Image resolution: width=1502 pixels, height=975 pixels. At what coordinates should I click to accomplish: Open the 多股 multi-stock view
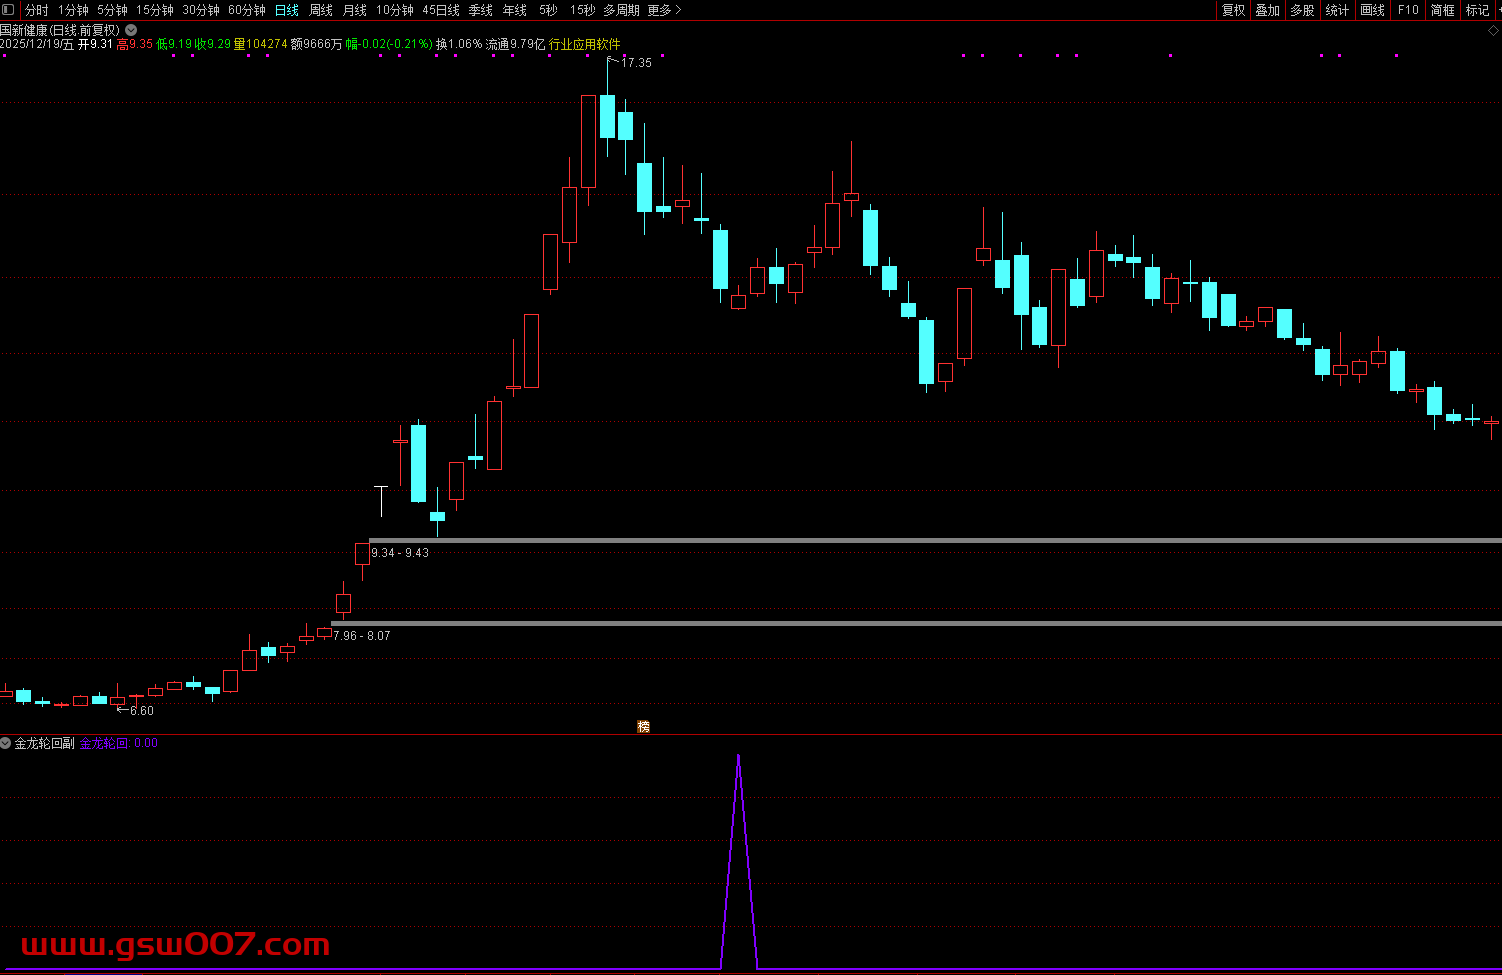tap(1302, 10)
